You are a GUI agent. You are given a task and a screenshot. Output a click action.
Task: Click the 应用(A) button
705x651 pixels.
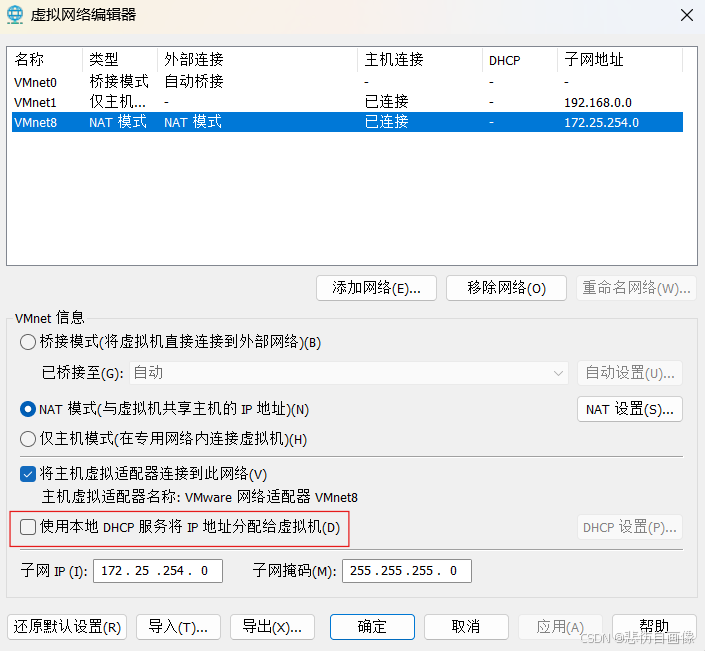[x=560, y=627]
